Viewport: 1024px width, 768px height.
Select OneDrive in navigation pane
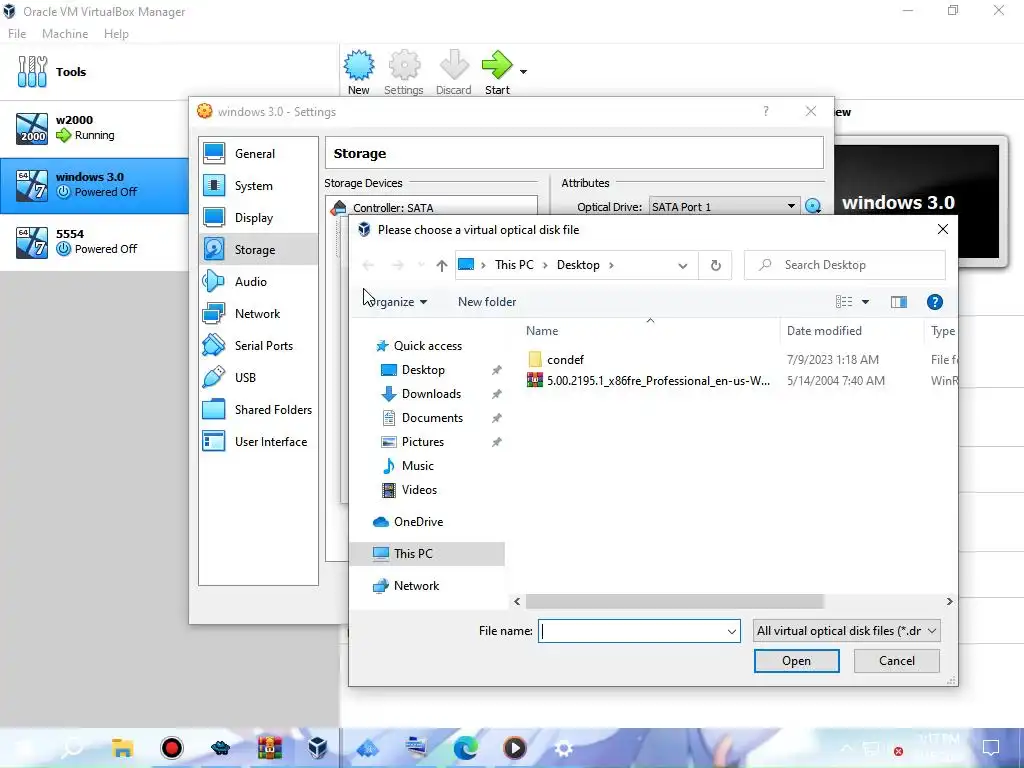coord(418,522)
